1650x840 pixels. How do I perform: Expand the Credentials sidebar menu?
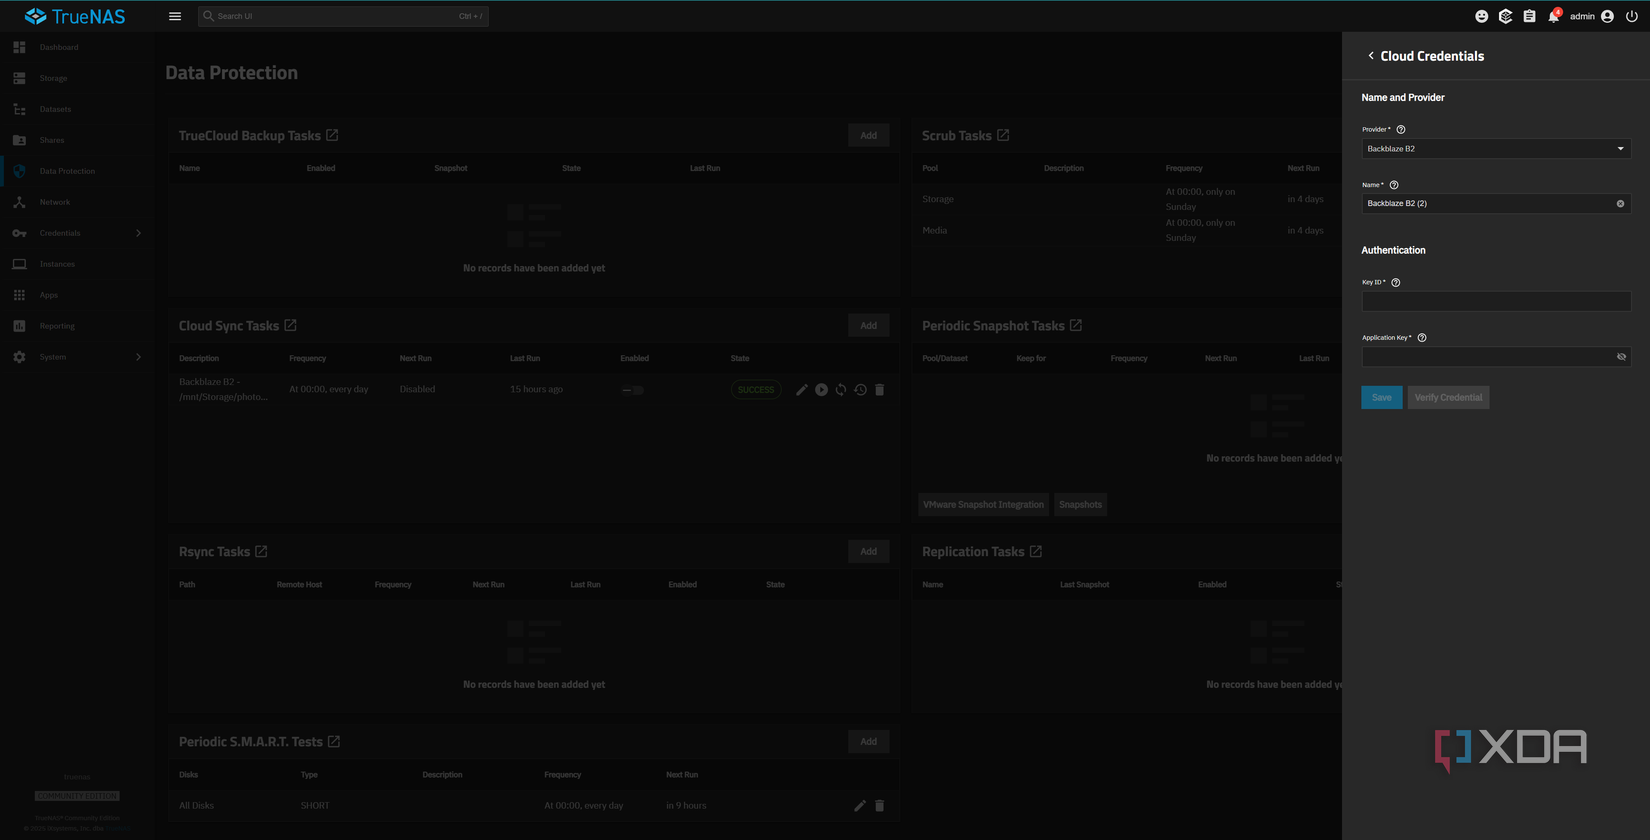[x=77, y=233]
